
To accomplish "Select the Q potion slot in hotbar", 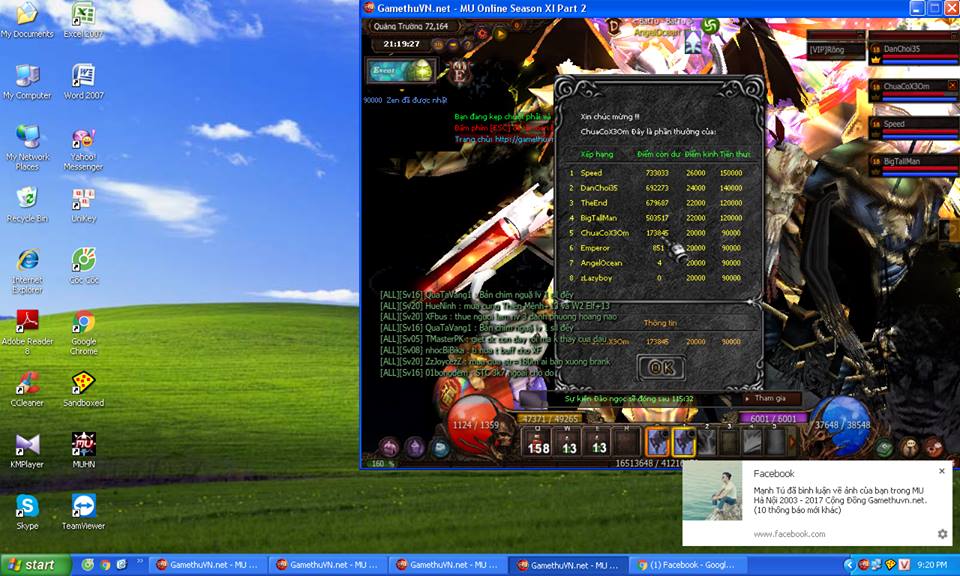I will coord(538,441).
